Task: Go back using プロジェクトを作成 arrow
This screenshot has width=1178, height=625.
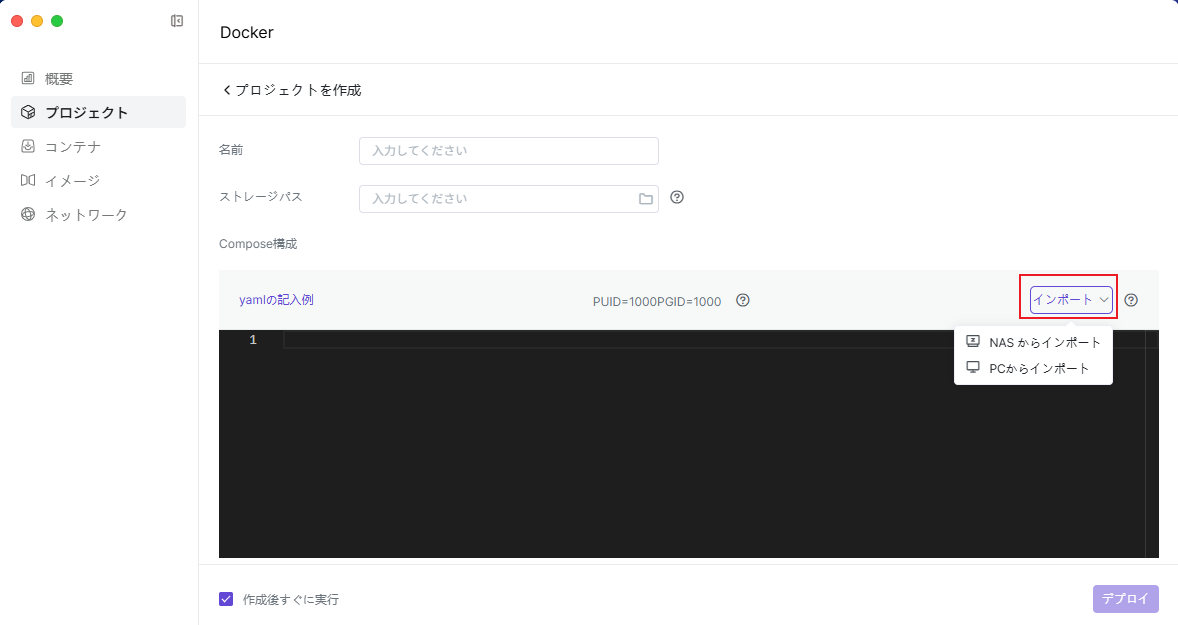Action: click(227, 90)
